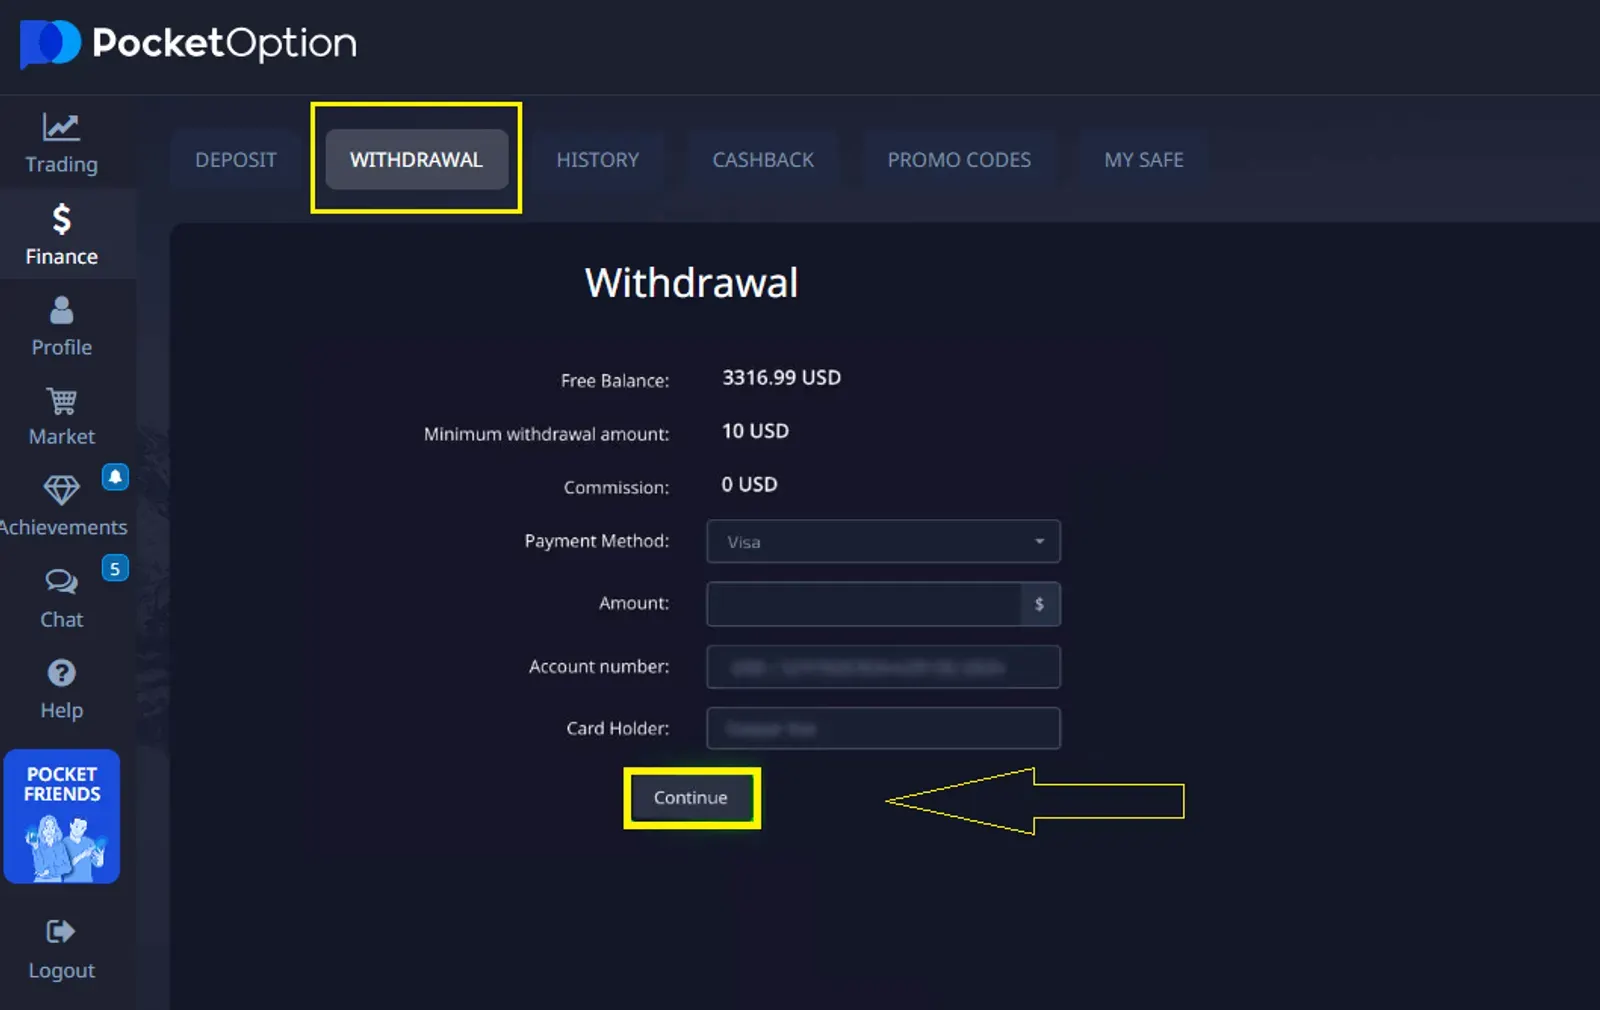Open the Profile sidebar icon

click(61, 310)
